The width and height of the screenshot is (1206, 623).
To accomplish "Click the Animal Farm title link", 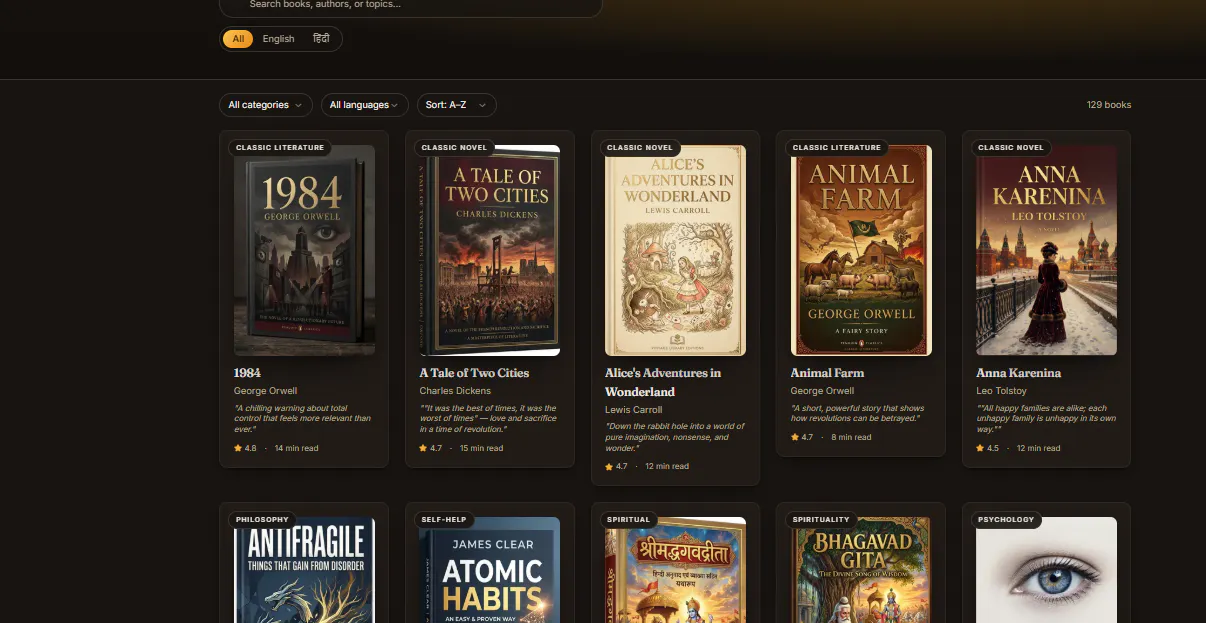I will click(x=827, y=373).
